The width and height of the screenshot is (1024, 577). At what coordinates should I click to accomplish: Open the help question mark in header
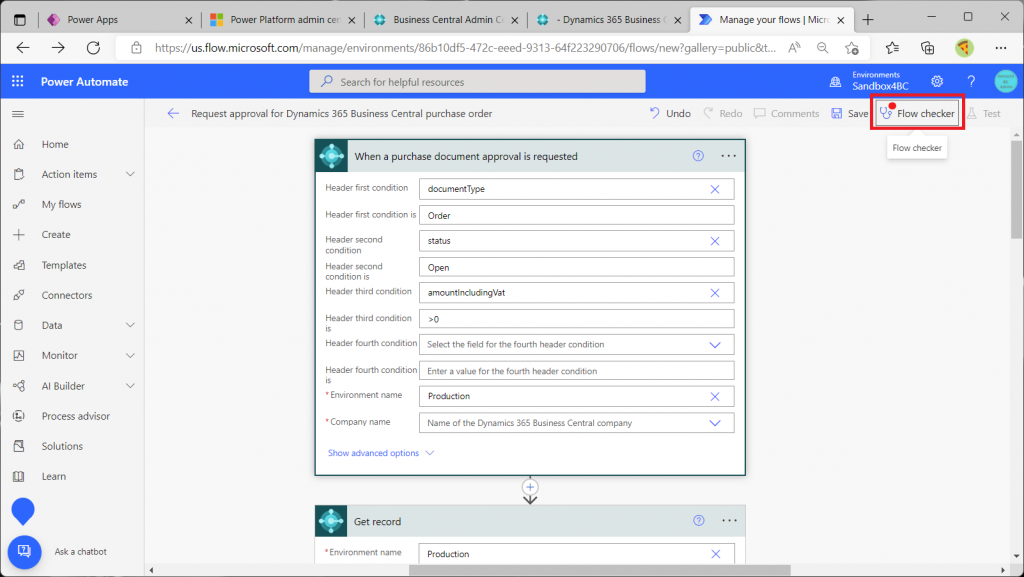point(971,82)
